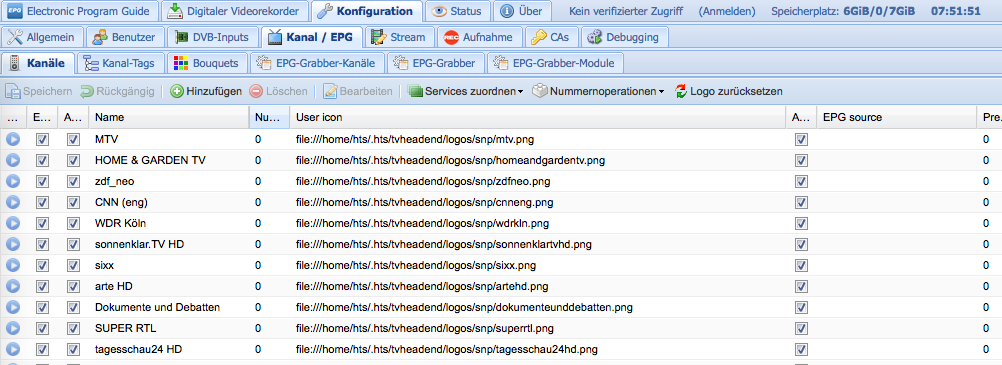Play the MTV channel stream icon
Screen dimensions: 1002x365
coord(13,139)
